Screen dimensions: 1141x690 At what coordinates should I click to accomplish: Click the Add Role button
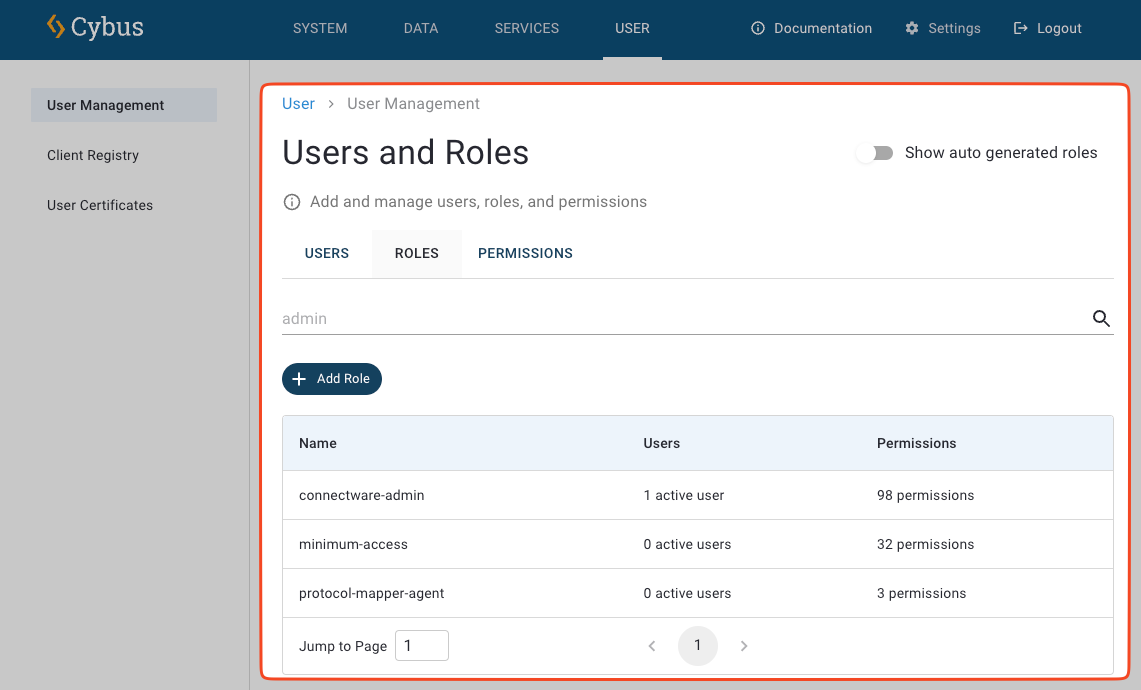pyautogui.click(x=331, y=379)
